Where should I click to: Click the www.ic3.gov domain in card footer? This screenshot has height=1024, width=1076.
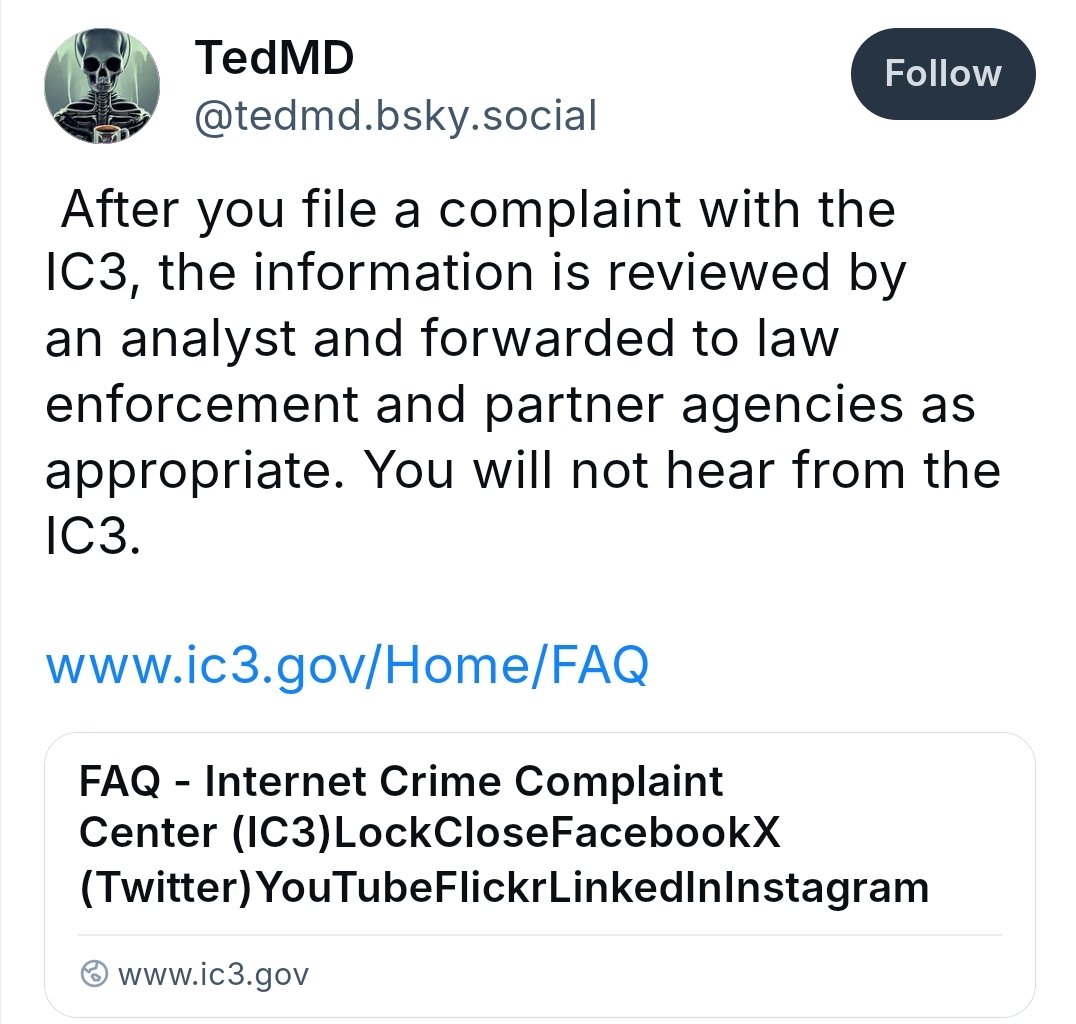pyautogui.click(x=213, y=974)
